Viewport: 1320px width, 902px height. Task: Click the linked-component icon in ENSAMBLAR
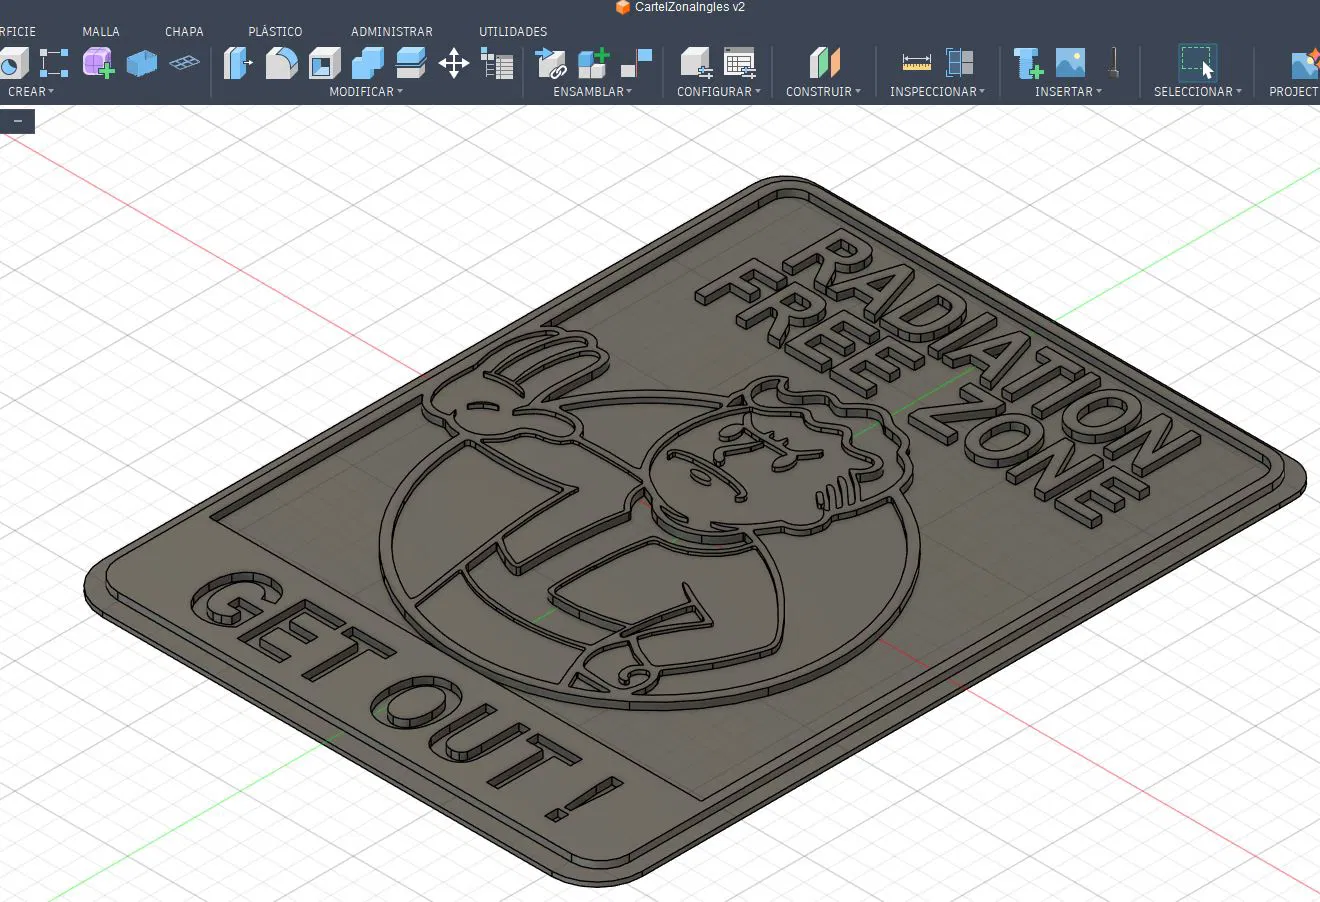pos(551,64)
